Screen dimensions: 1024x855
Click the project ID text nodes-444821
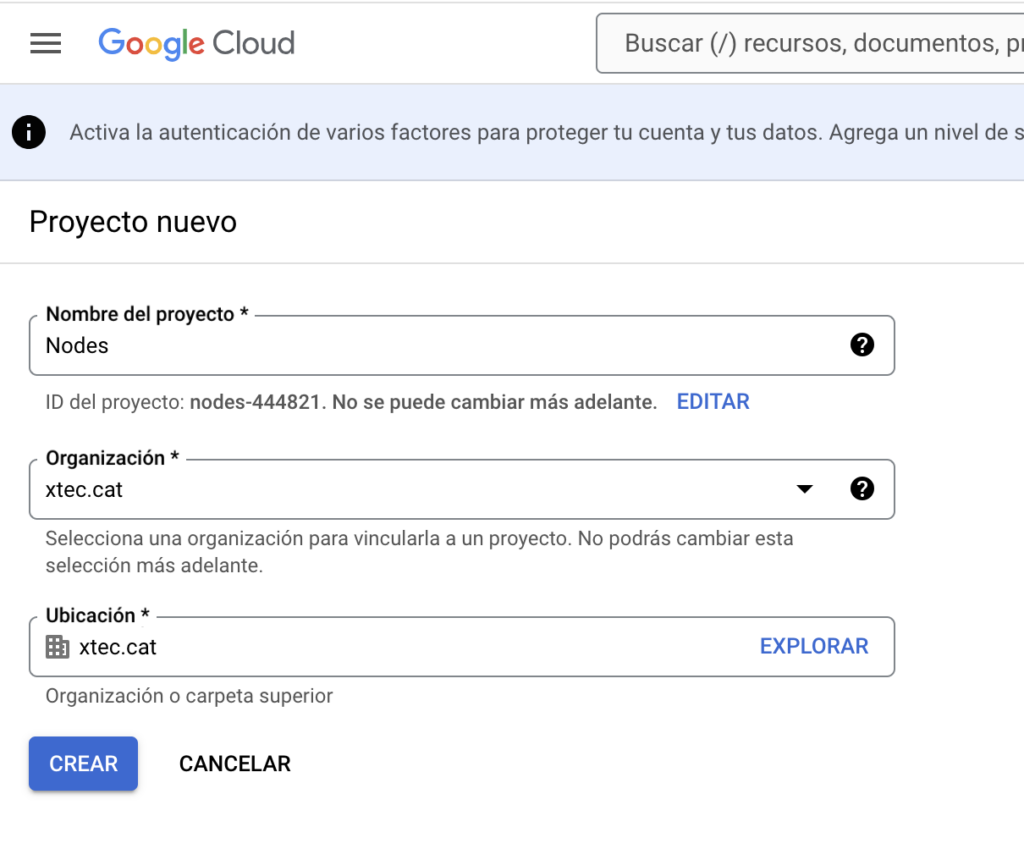256,402
